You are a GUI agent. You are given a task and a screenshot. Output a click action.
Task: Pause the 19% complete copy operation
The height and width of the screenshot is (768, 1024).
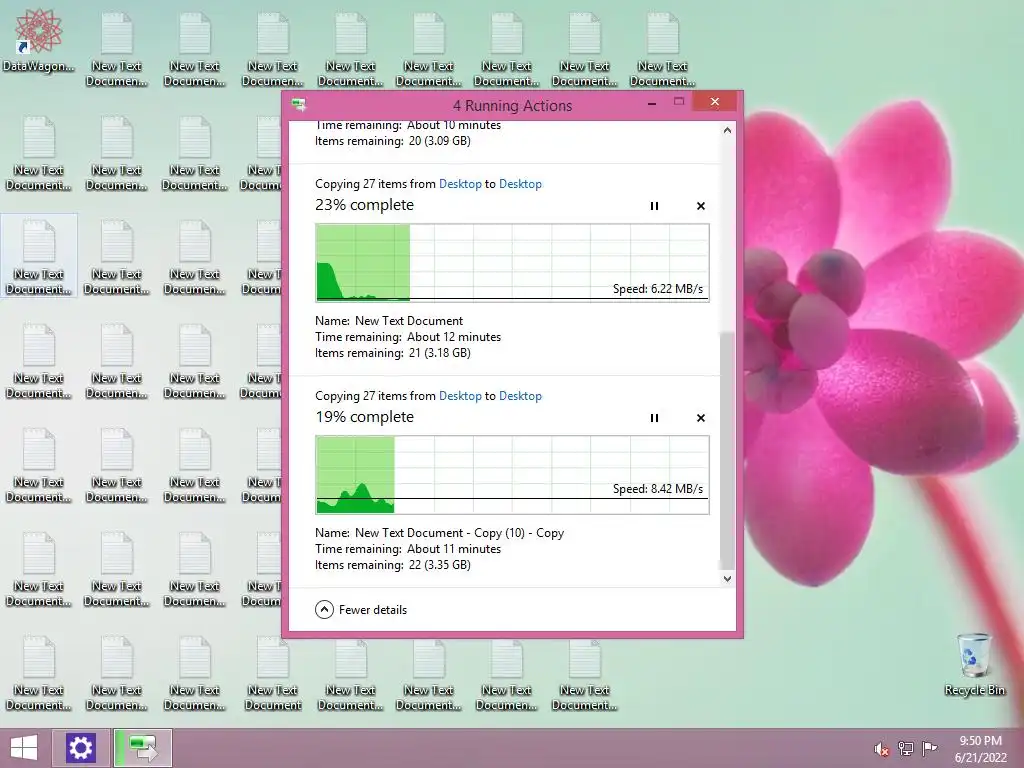[x=654, y=418]
